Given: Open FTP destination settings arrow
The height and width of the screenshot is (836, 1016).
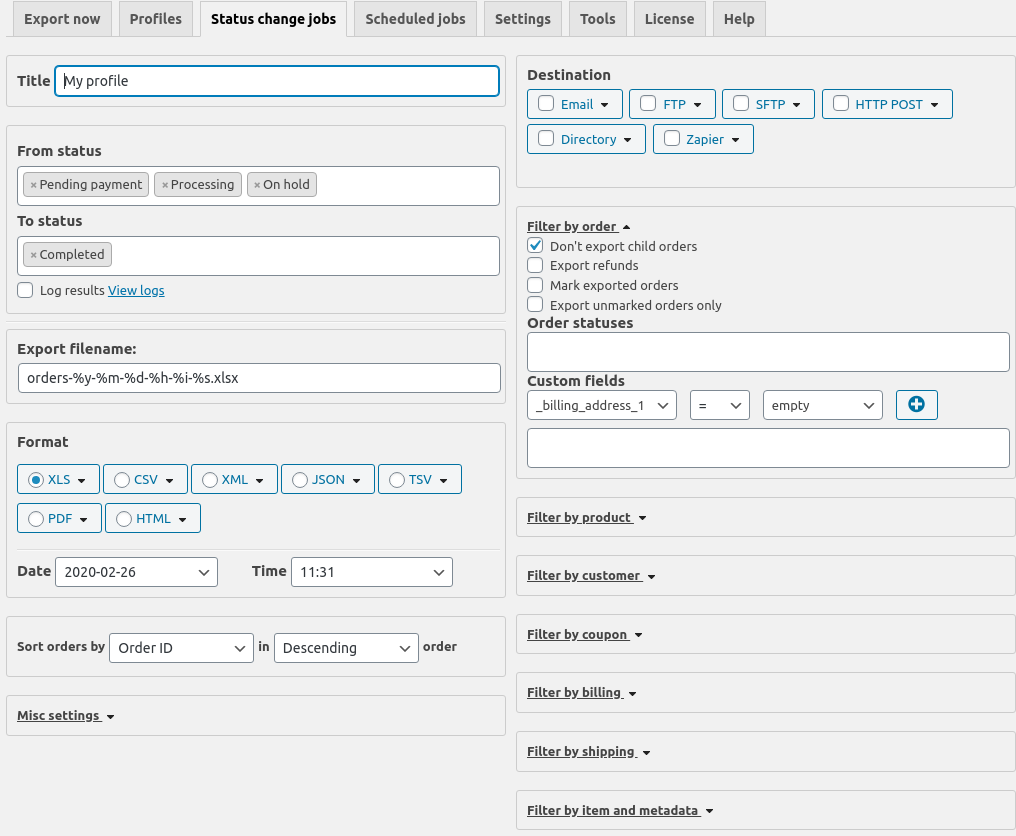Looking at the screenshot, I should point(698,105).
